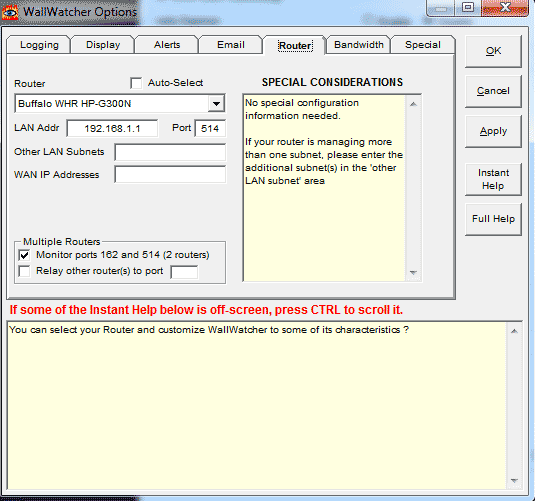Open Full Help
The width and height of the screenshot is (535, 501).
tap(493, 219)
